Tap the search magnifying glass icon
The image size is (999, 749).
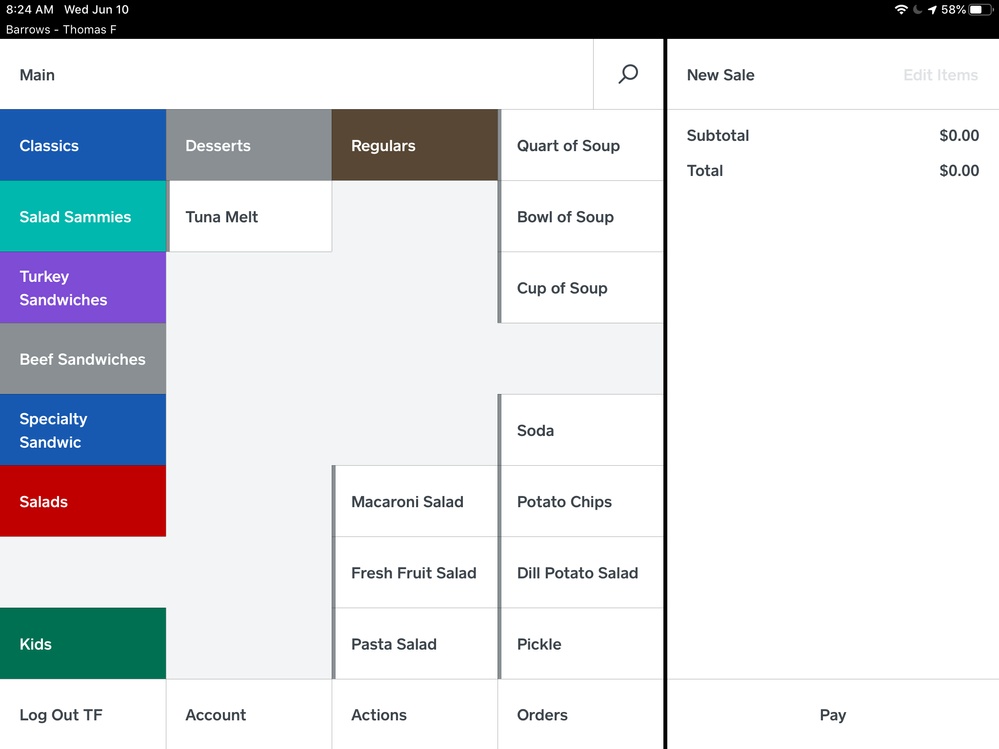(x=628, y=74)
